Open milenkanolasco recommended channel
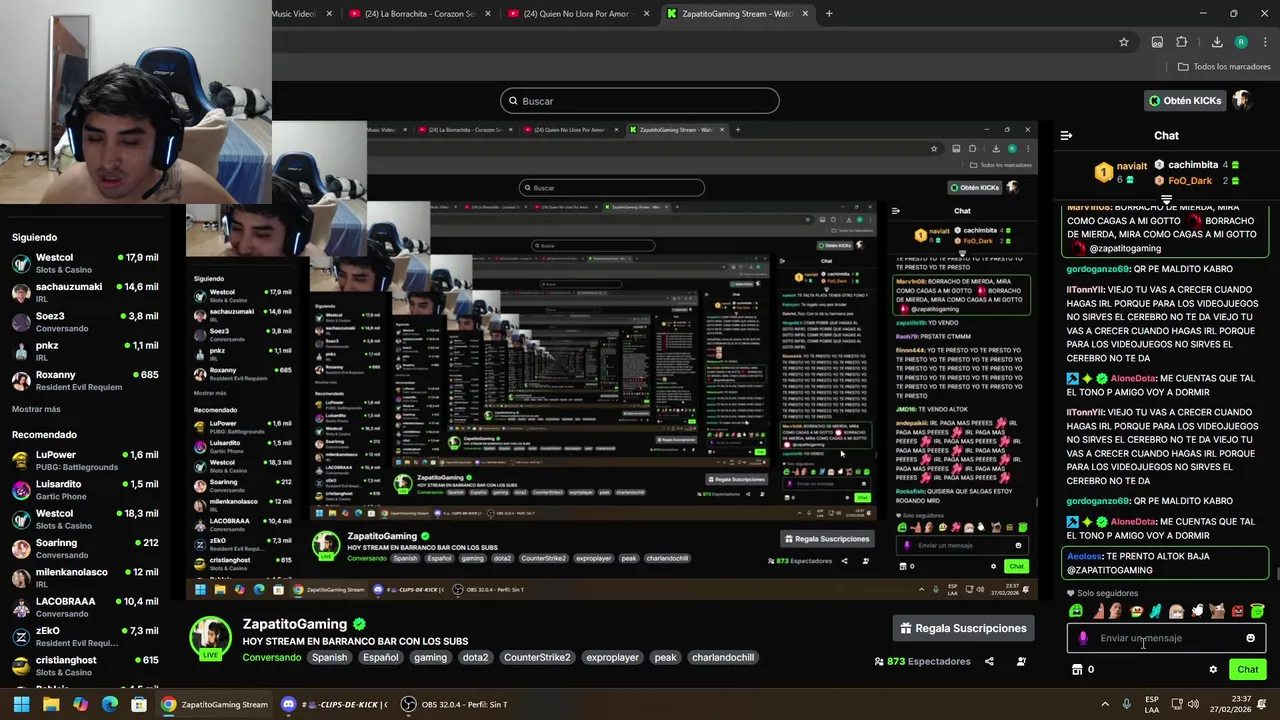Screen dimensions: 1280x720 click(x=85, y=578)
